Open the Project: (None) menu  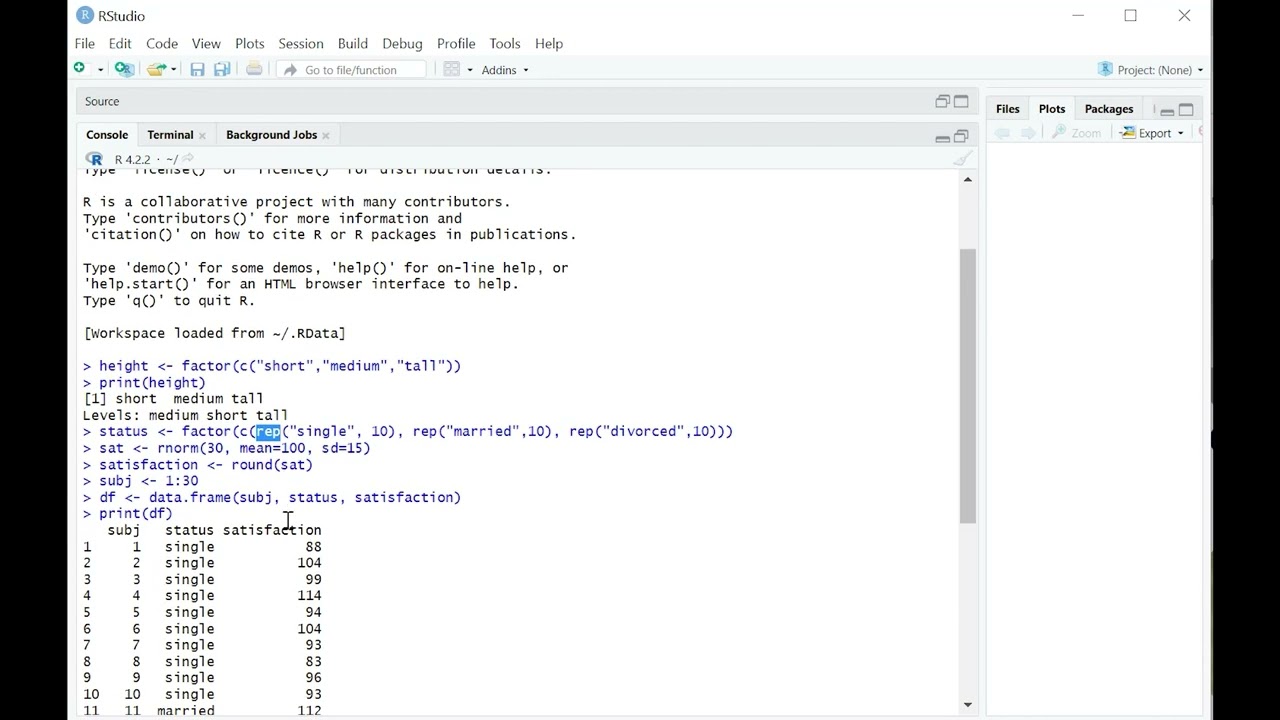(x=1160, y=70)
